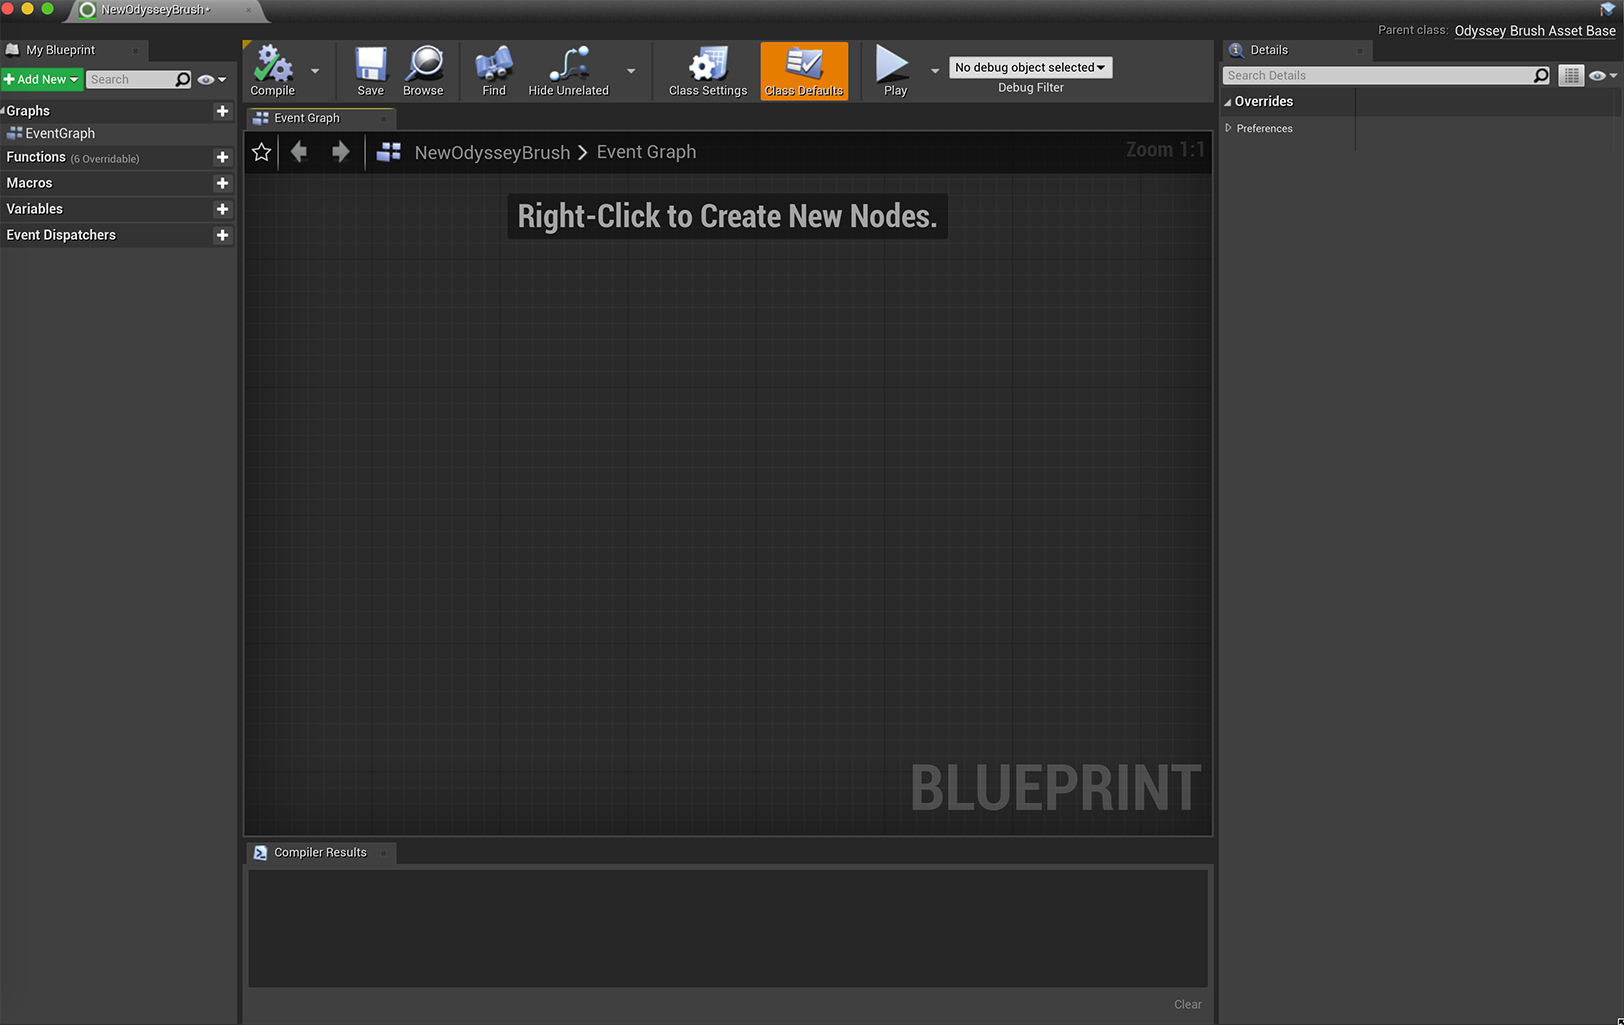
Task: Open the No debug object selected dropdown
Action: pyautogui.click(x=1030, y=67)
